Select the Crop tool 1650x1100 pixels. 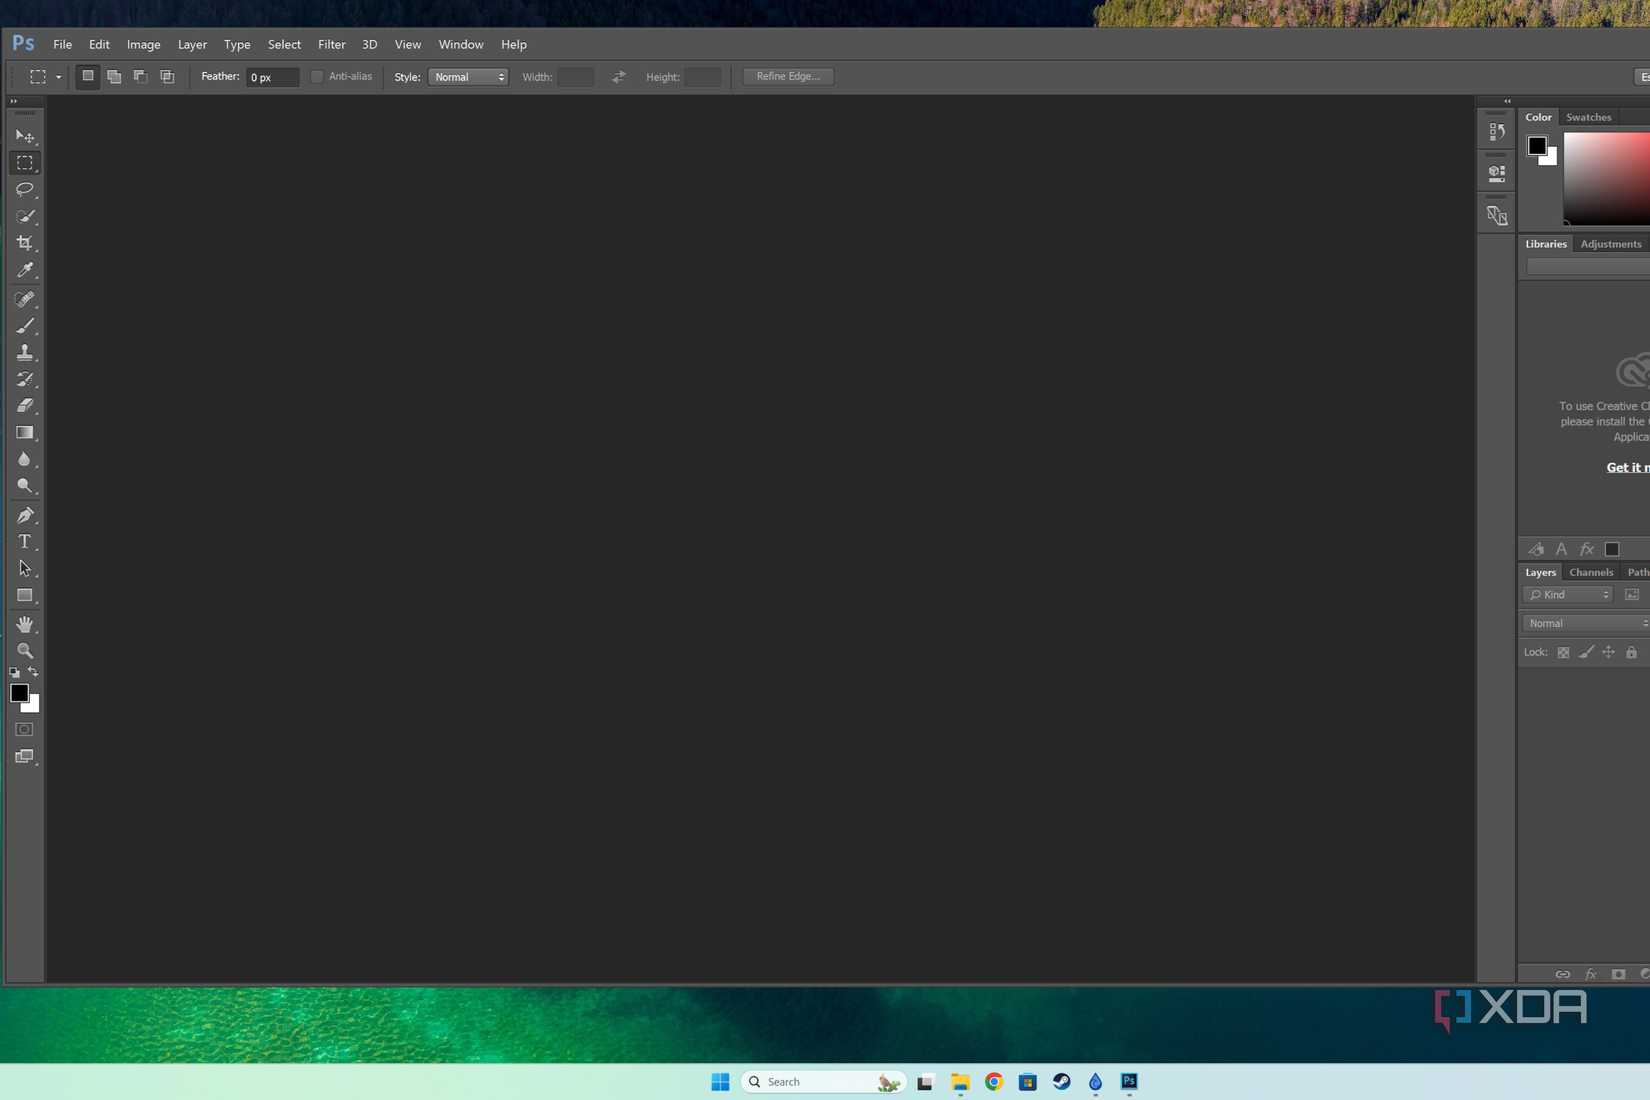click(x=25, y=243)
